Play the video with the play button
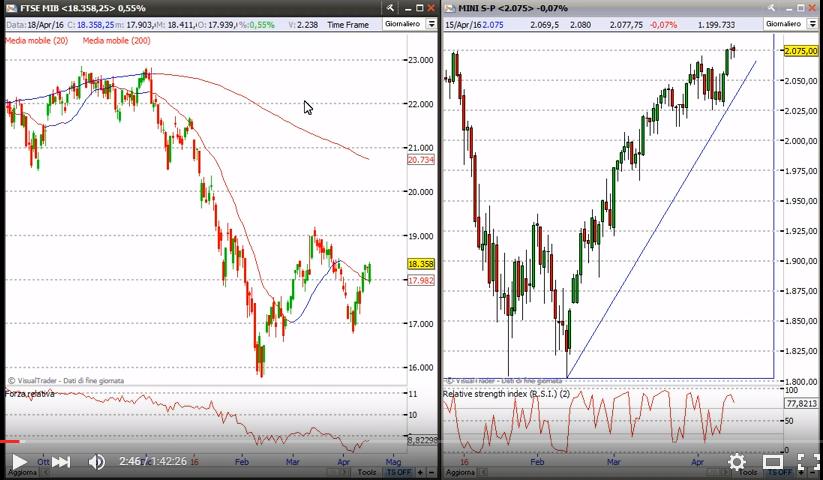This screenshot has height=480, width=823. coord(19,462)
